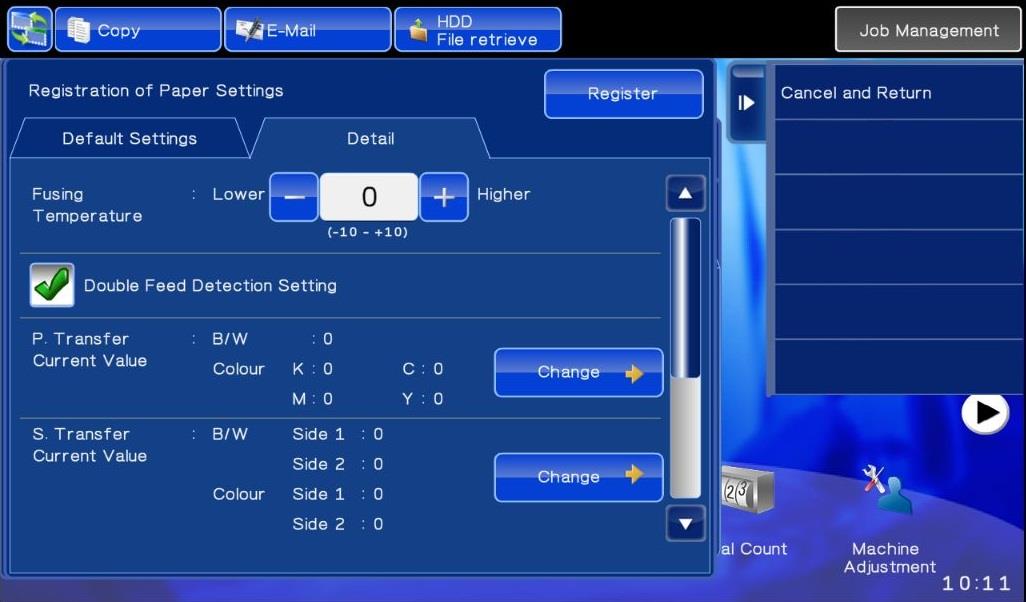Viewport: 1026px width, 602px height.
Task: Click the round next-page arrow button
Action: pyautogui.click(x=985, y=413)
